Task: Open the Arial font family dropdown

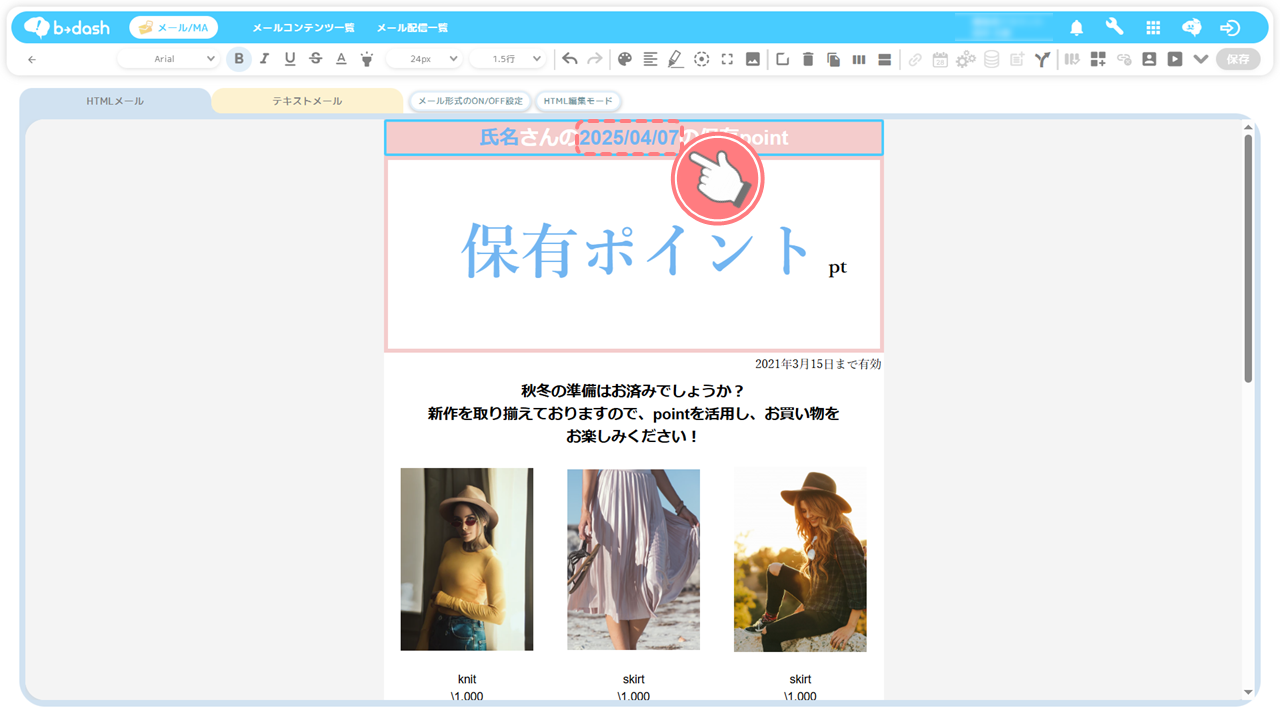Action: pyautogui.click(x=167, y=59)
